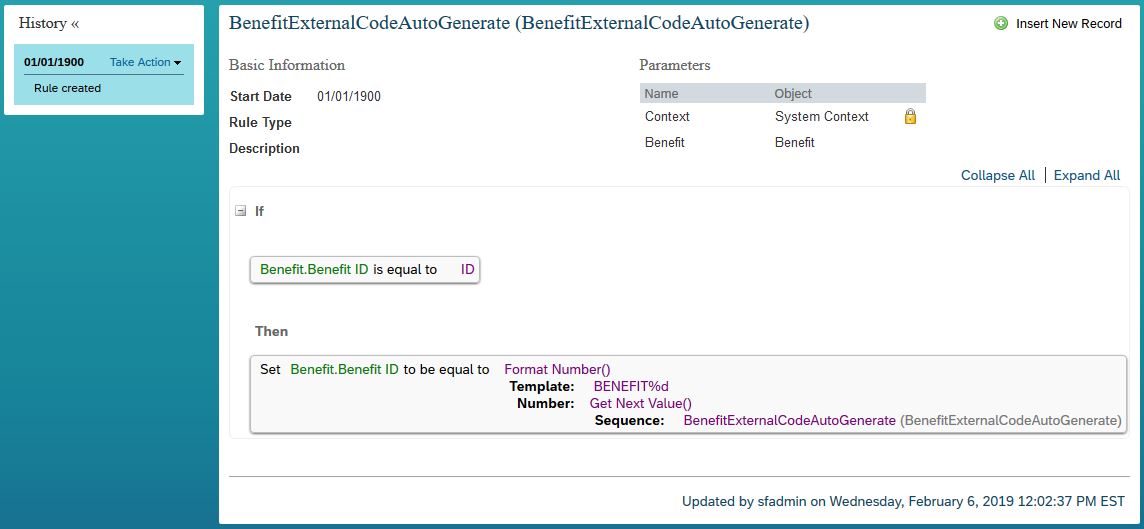Viewport: 1144px width, 529px height.
Task: Click the Benefit parameter row
Action: pyautogui.click(x=783, y=142)
